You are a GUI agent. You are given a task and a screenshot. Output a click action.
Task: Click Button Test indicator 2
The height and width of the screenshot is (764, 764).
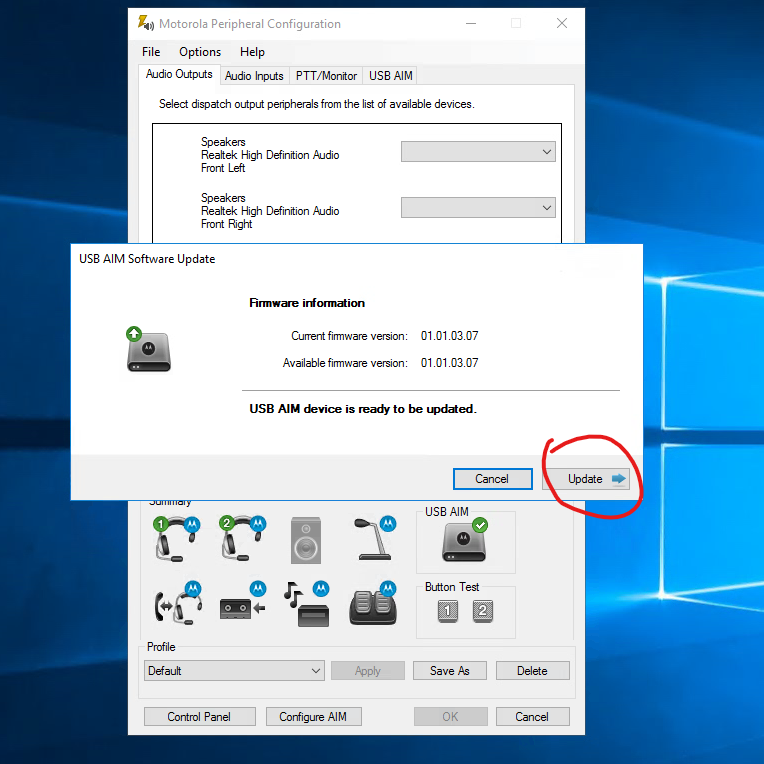(482, 611)
